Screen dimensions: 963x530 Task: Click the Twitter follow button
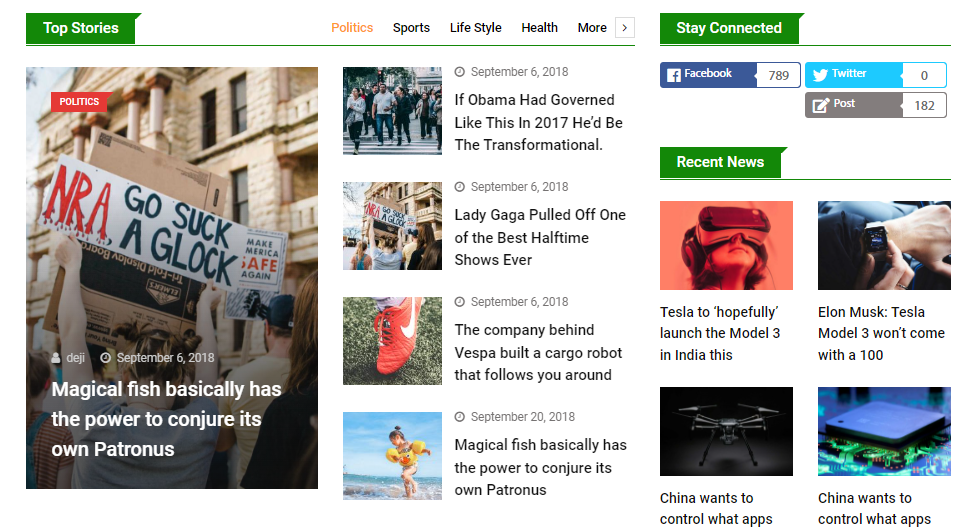pos(876,75)
